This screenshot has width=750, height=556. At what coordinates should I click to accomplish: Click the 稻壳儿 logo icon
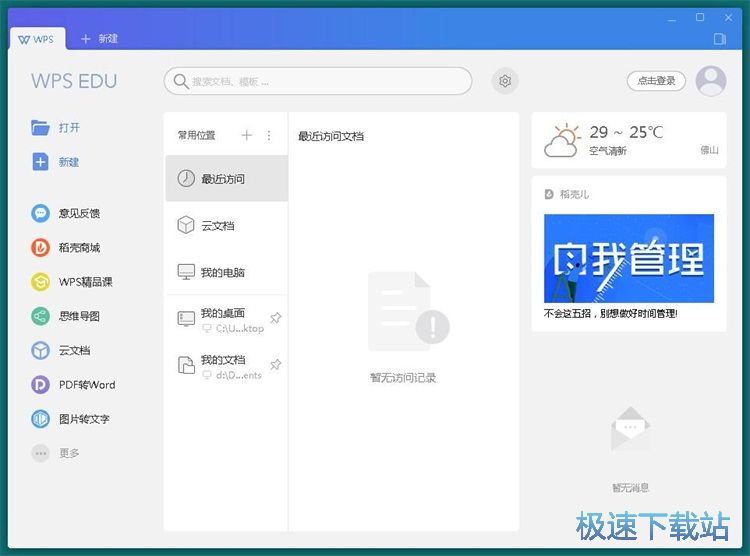(x=549, y=194)
